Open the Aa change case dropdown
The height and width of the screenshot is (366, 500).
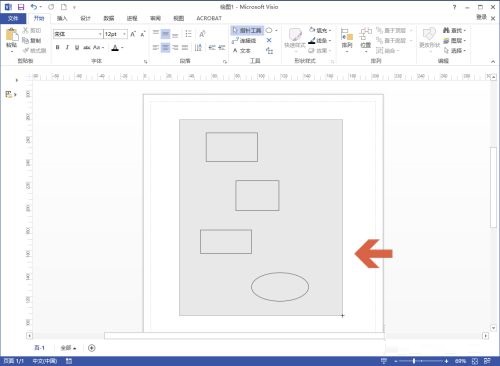coord(98,48)
